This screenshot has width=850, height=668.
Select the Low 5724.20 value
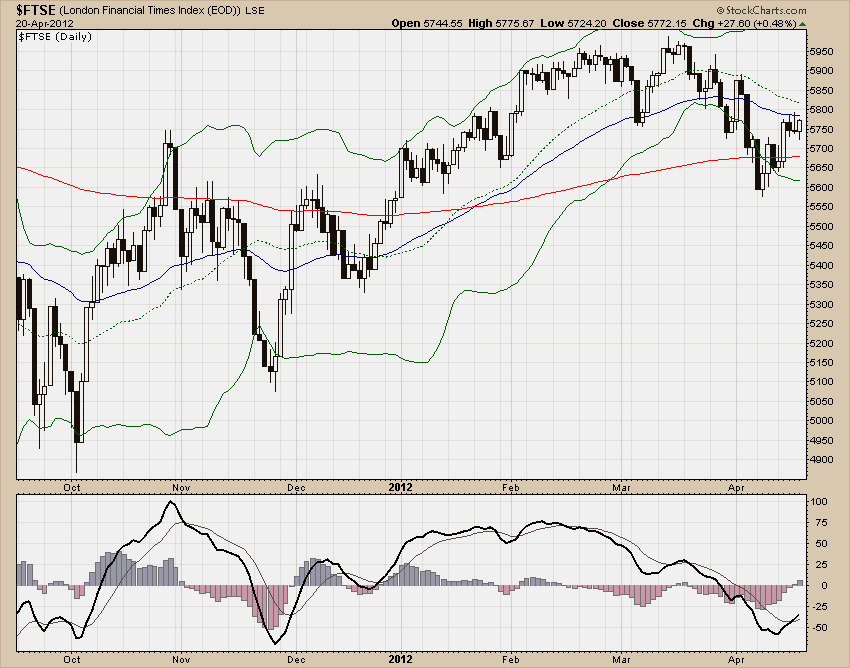coord(574,23)
